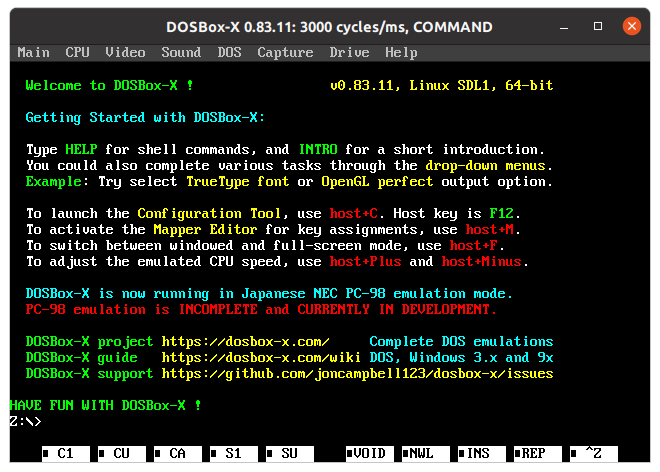Click the https://dosbox-x.com/ project URL
The width and height of the screenshot is (660, 472).
point(245,341)
